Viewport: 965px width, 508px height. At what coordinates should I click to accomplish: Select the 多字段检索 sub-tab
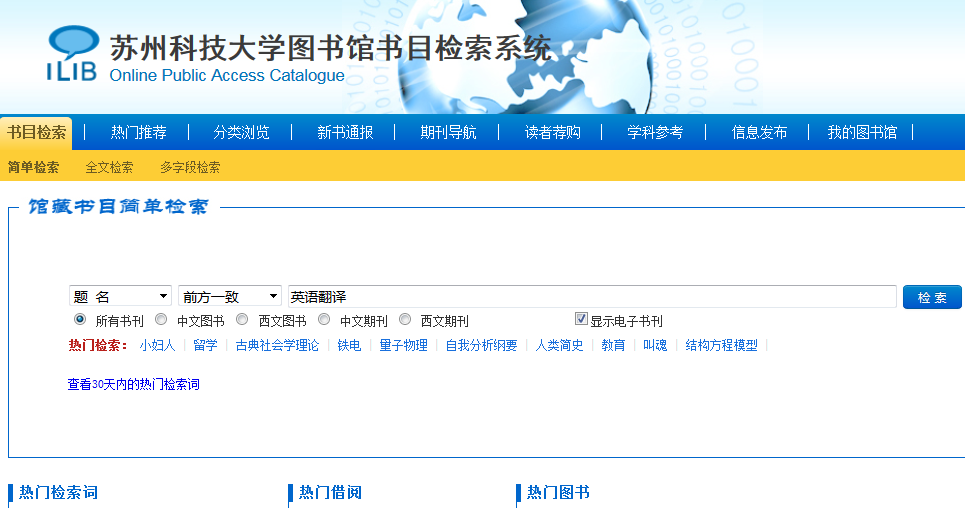[x=190, y=167]
